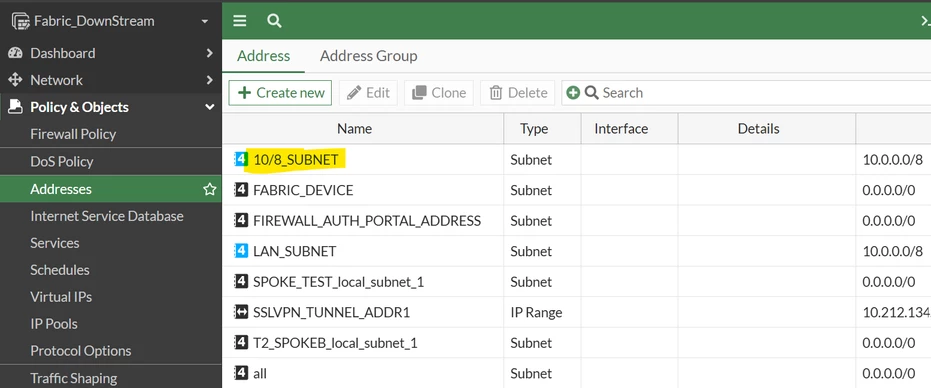Click Create new button

[280, 93]
